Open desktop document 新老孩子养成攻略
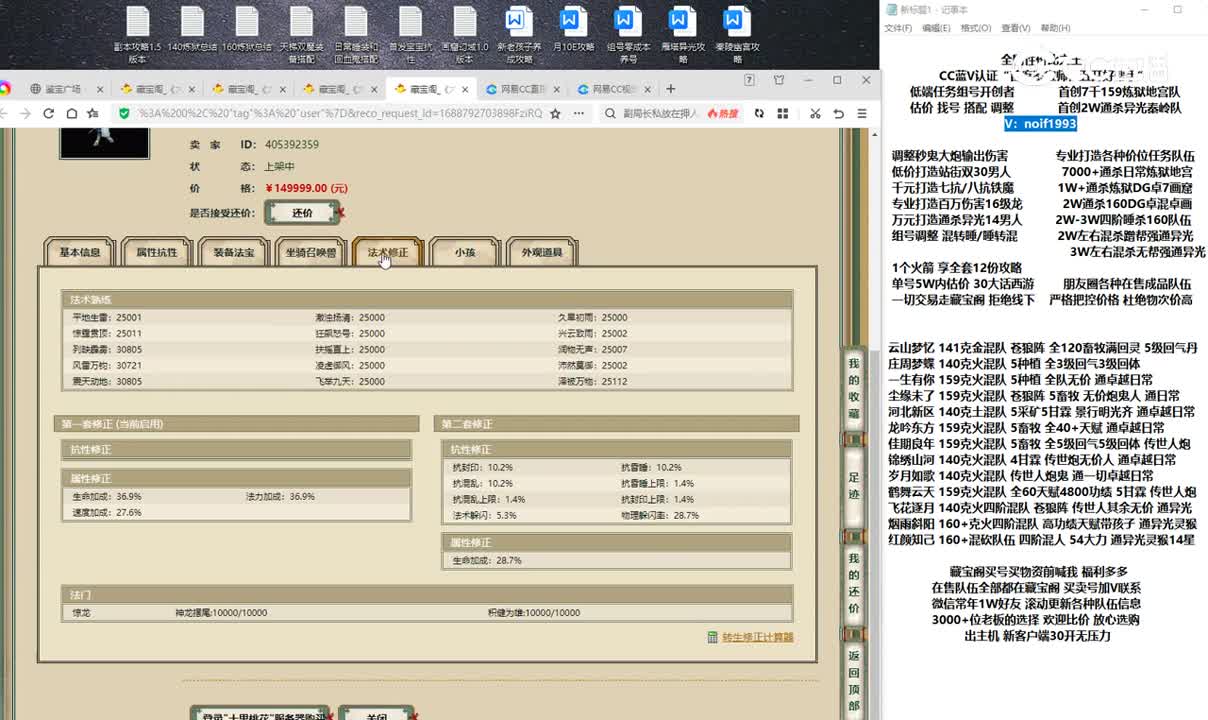Viewport: 1208px width, 720px height. click(519, 34)
